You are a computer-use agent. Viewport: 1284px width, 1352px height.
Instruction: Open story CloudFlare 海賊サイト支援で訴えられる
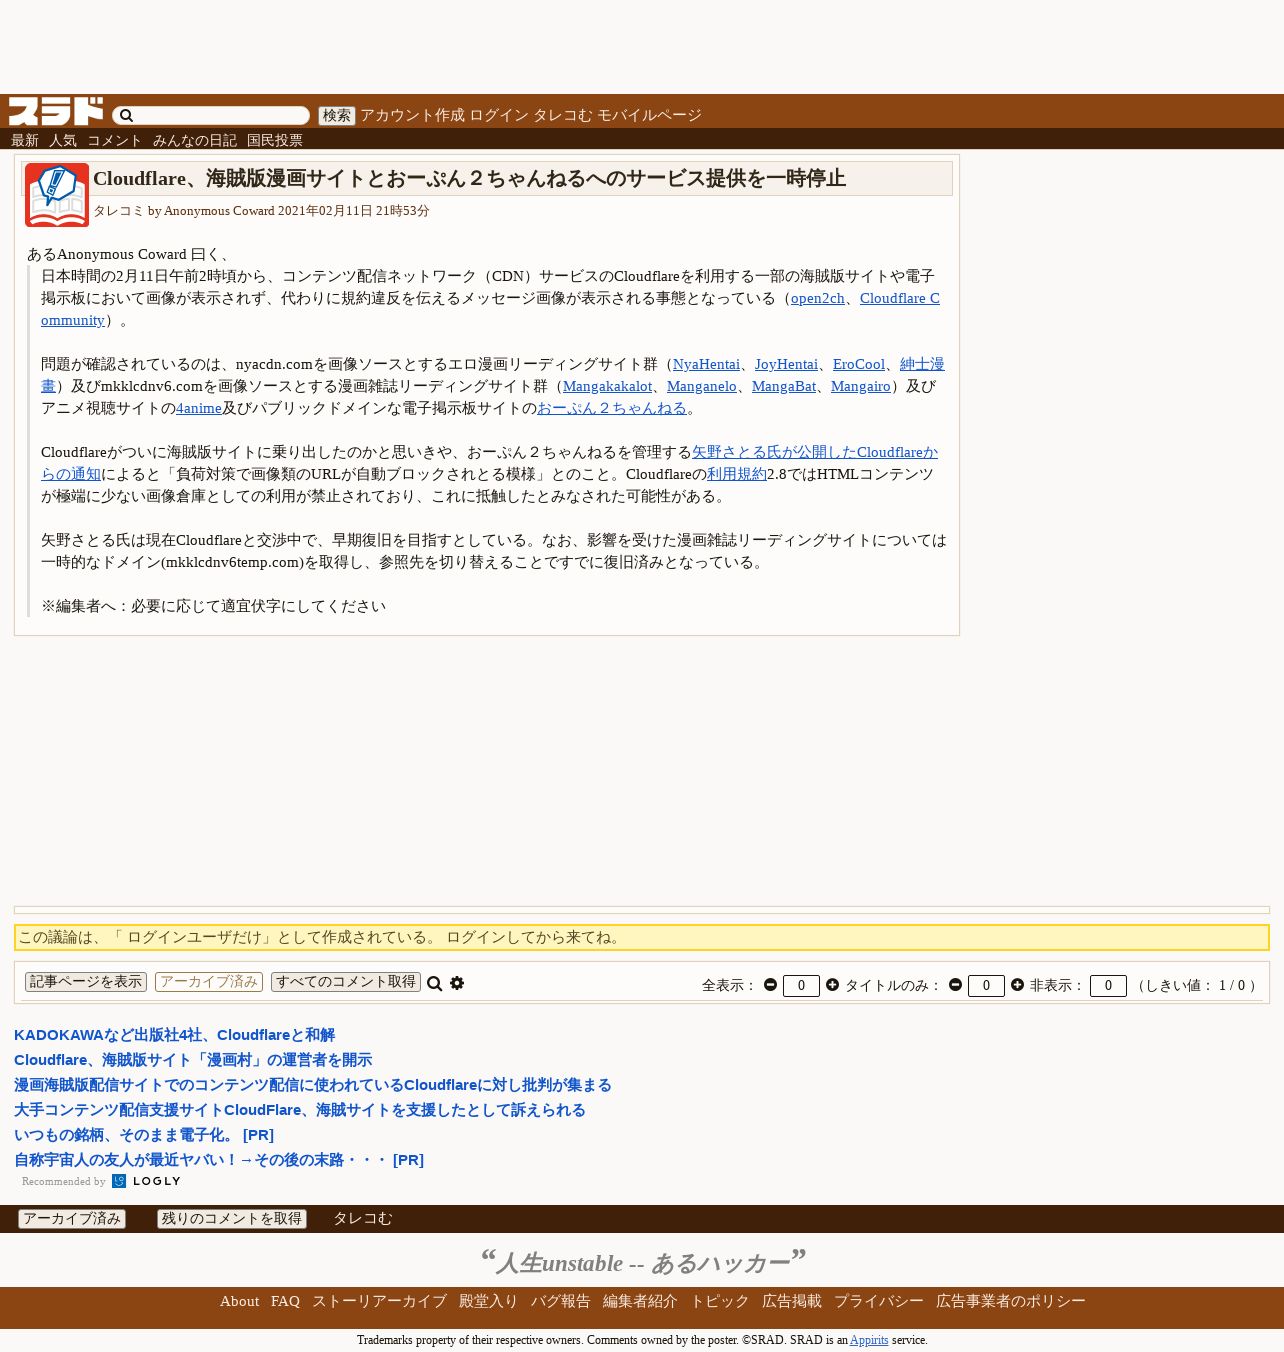(x=300, y=1110)
